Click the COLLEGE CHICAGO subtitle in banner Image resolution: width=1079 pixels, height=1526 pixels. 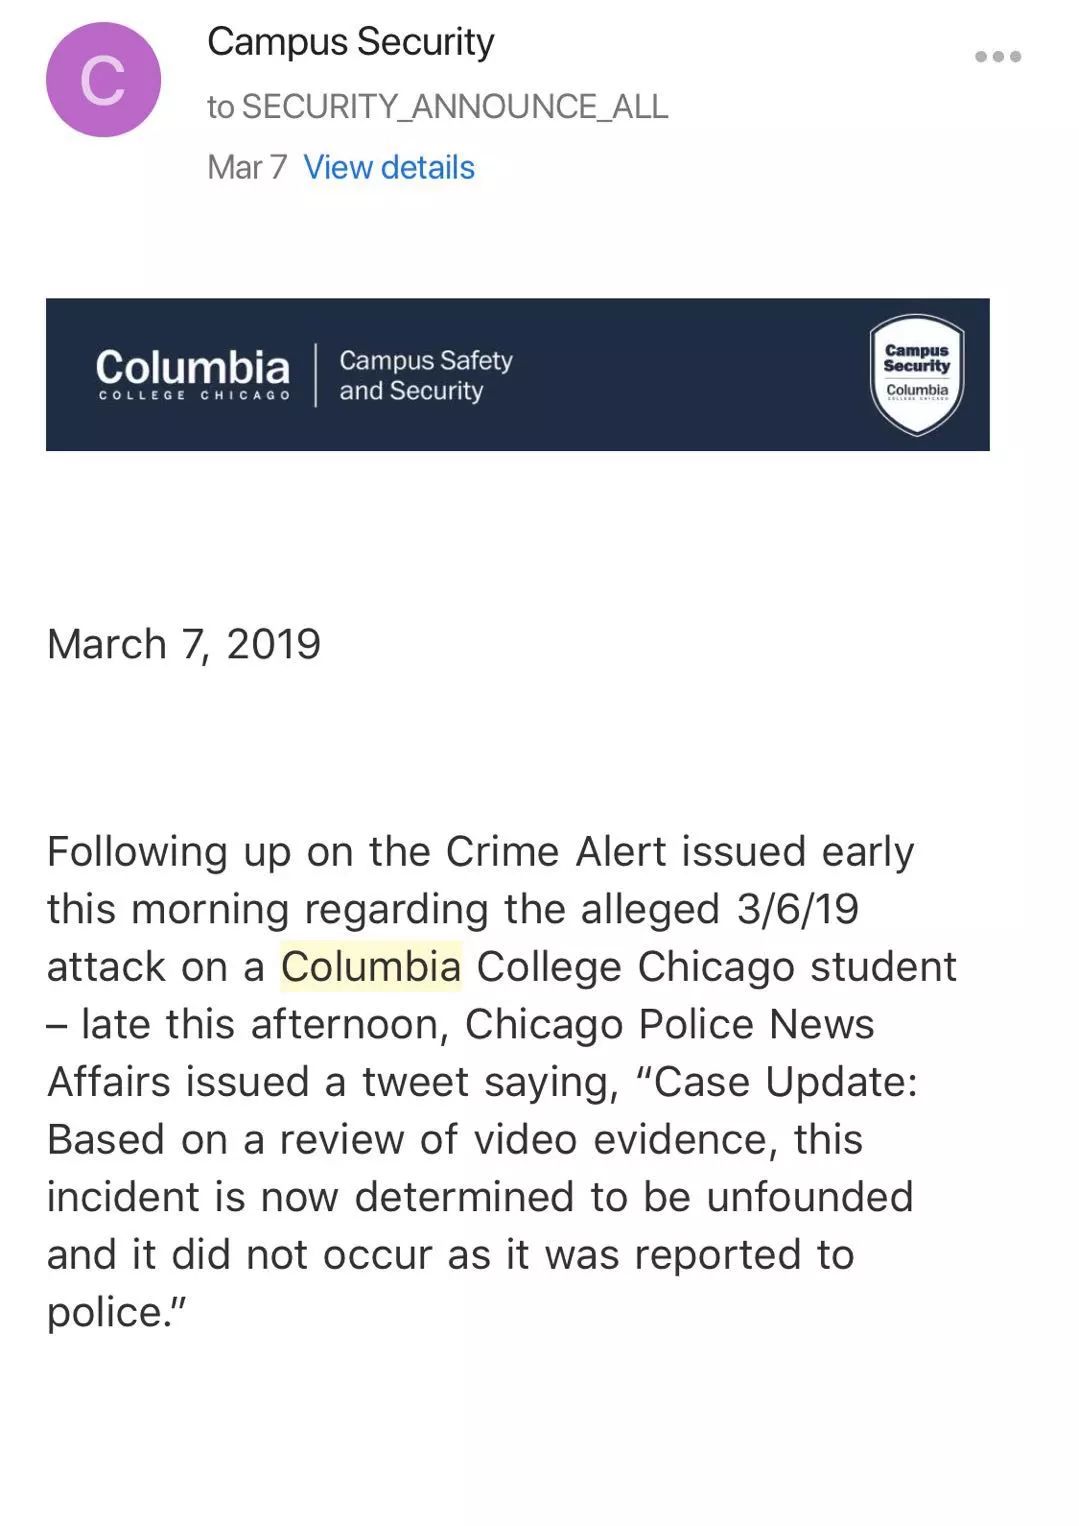[x=194, y=396]
